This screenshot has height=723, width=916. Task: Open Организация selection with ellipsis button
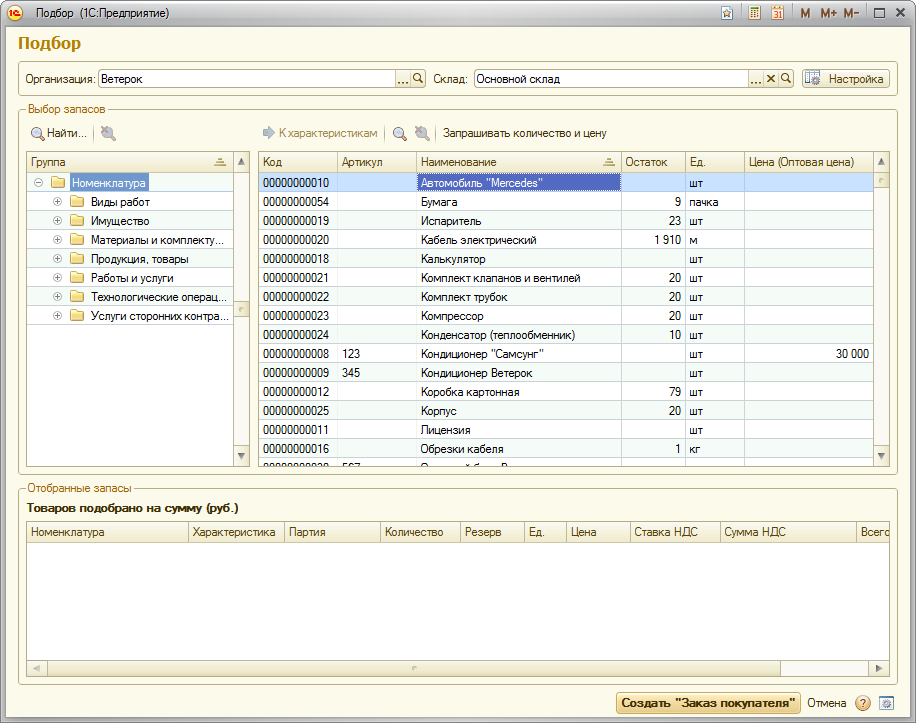tap(403, 79)
